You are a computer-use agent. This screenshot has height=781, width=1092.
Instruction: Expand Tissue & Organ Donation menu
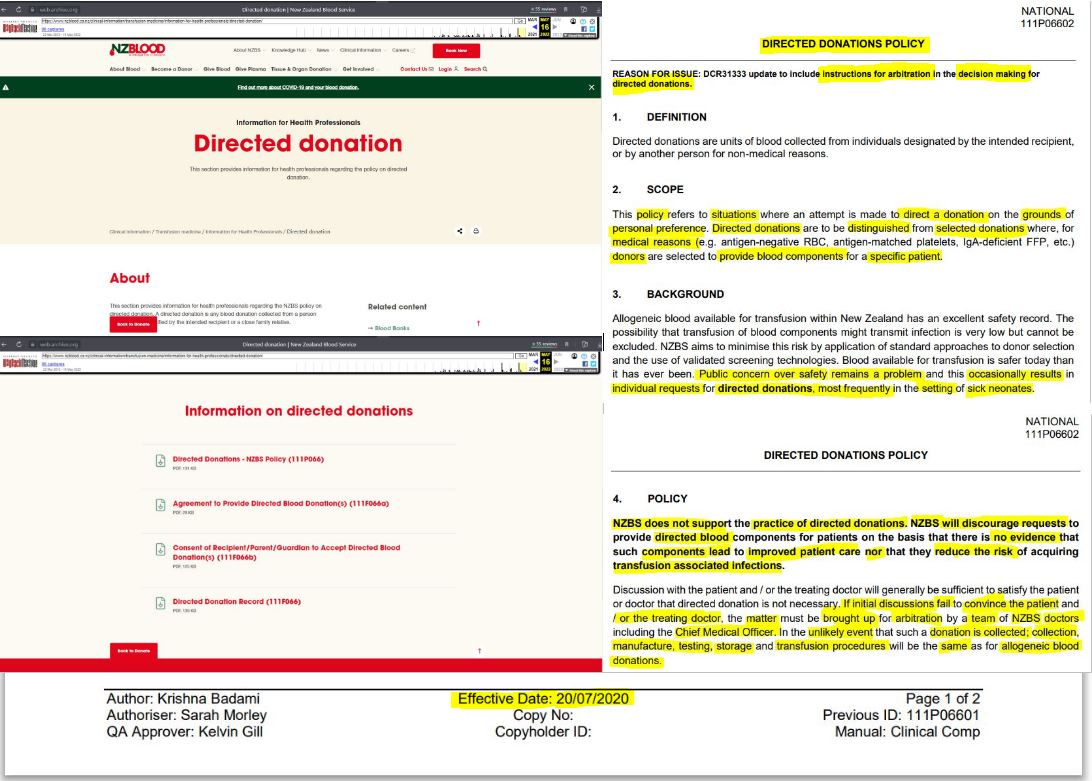coord(303,69)
